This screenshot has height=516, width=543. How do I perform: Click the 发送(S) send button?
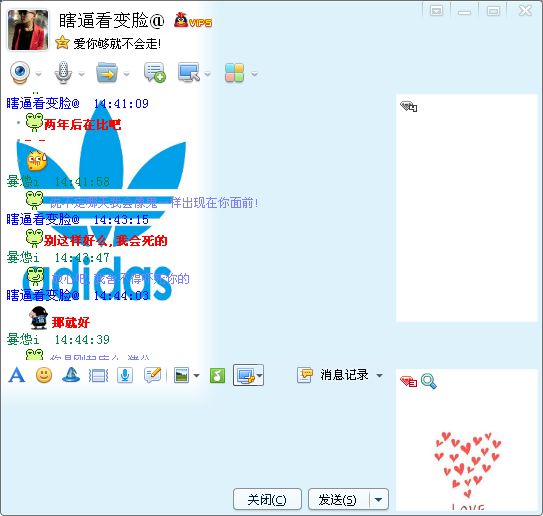(x=339, y=499)
